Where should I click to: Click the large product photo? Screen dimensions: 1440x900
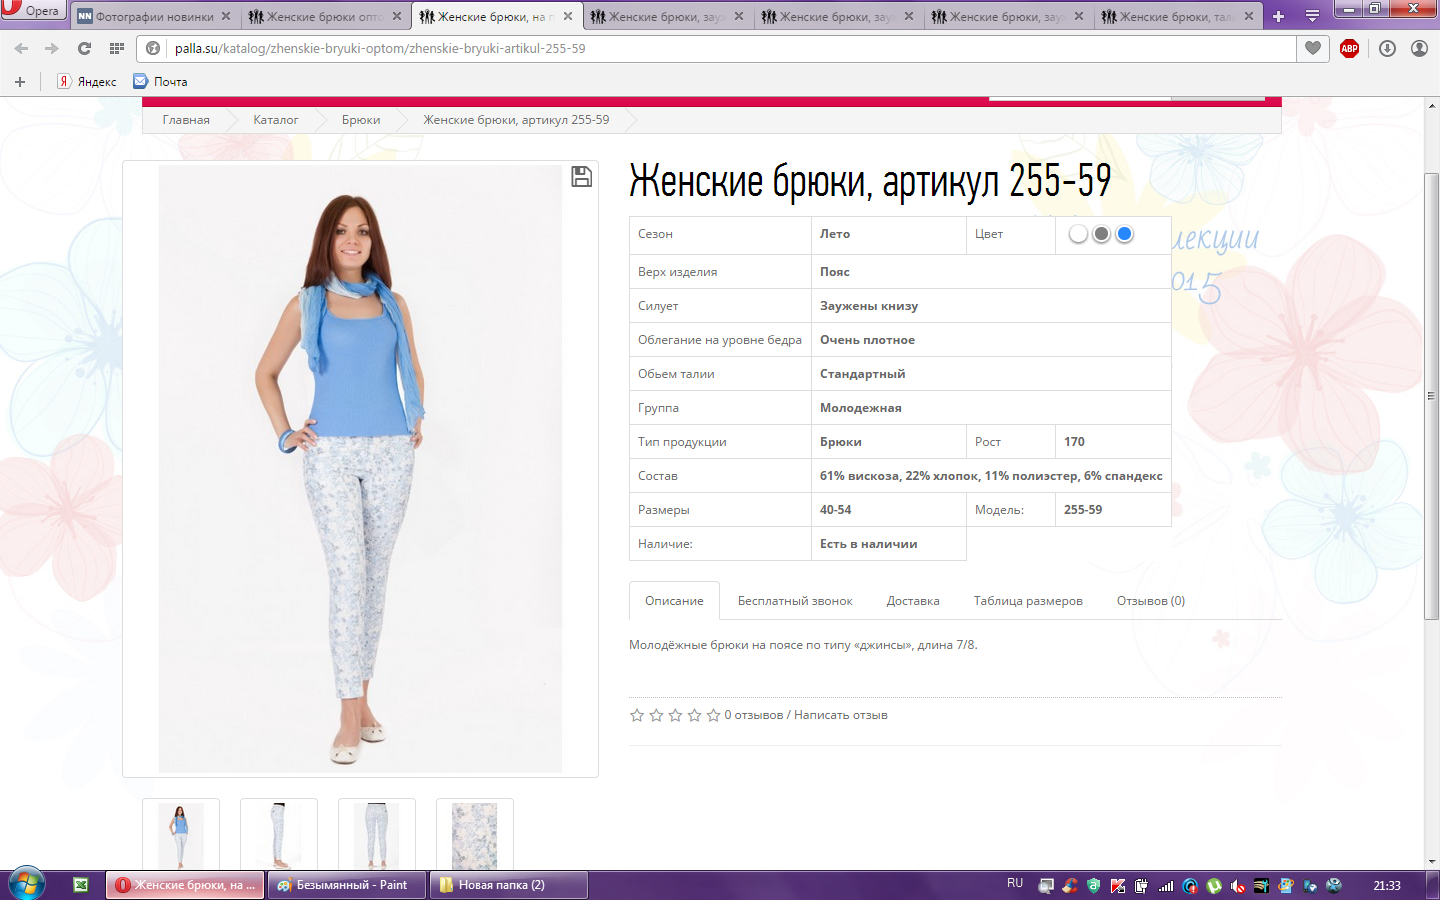click(x=360, y=469)
